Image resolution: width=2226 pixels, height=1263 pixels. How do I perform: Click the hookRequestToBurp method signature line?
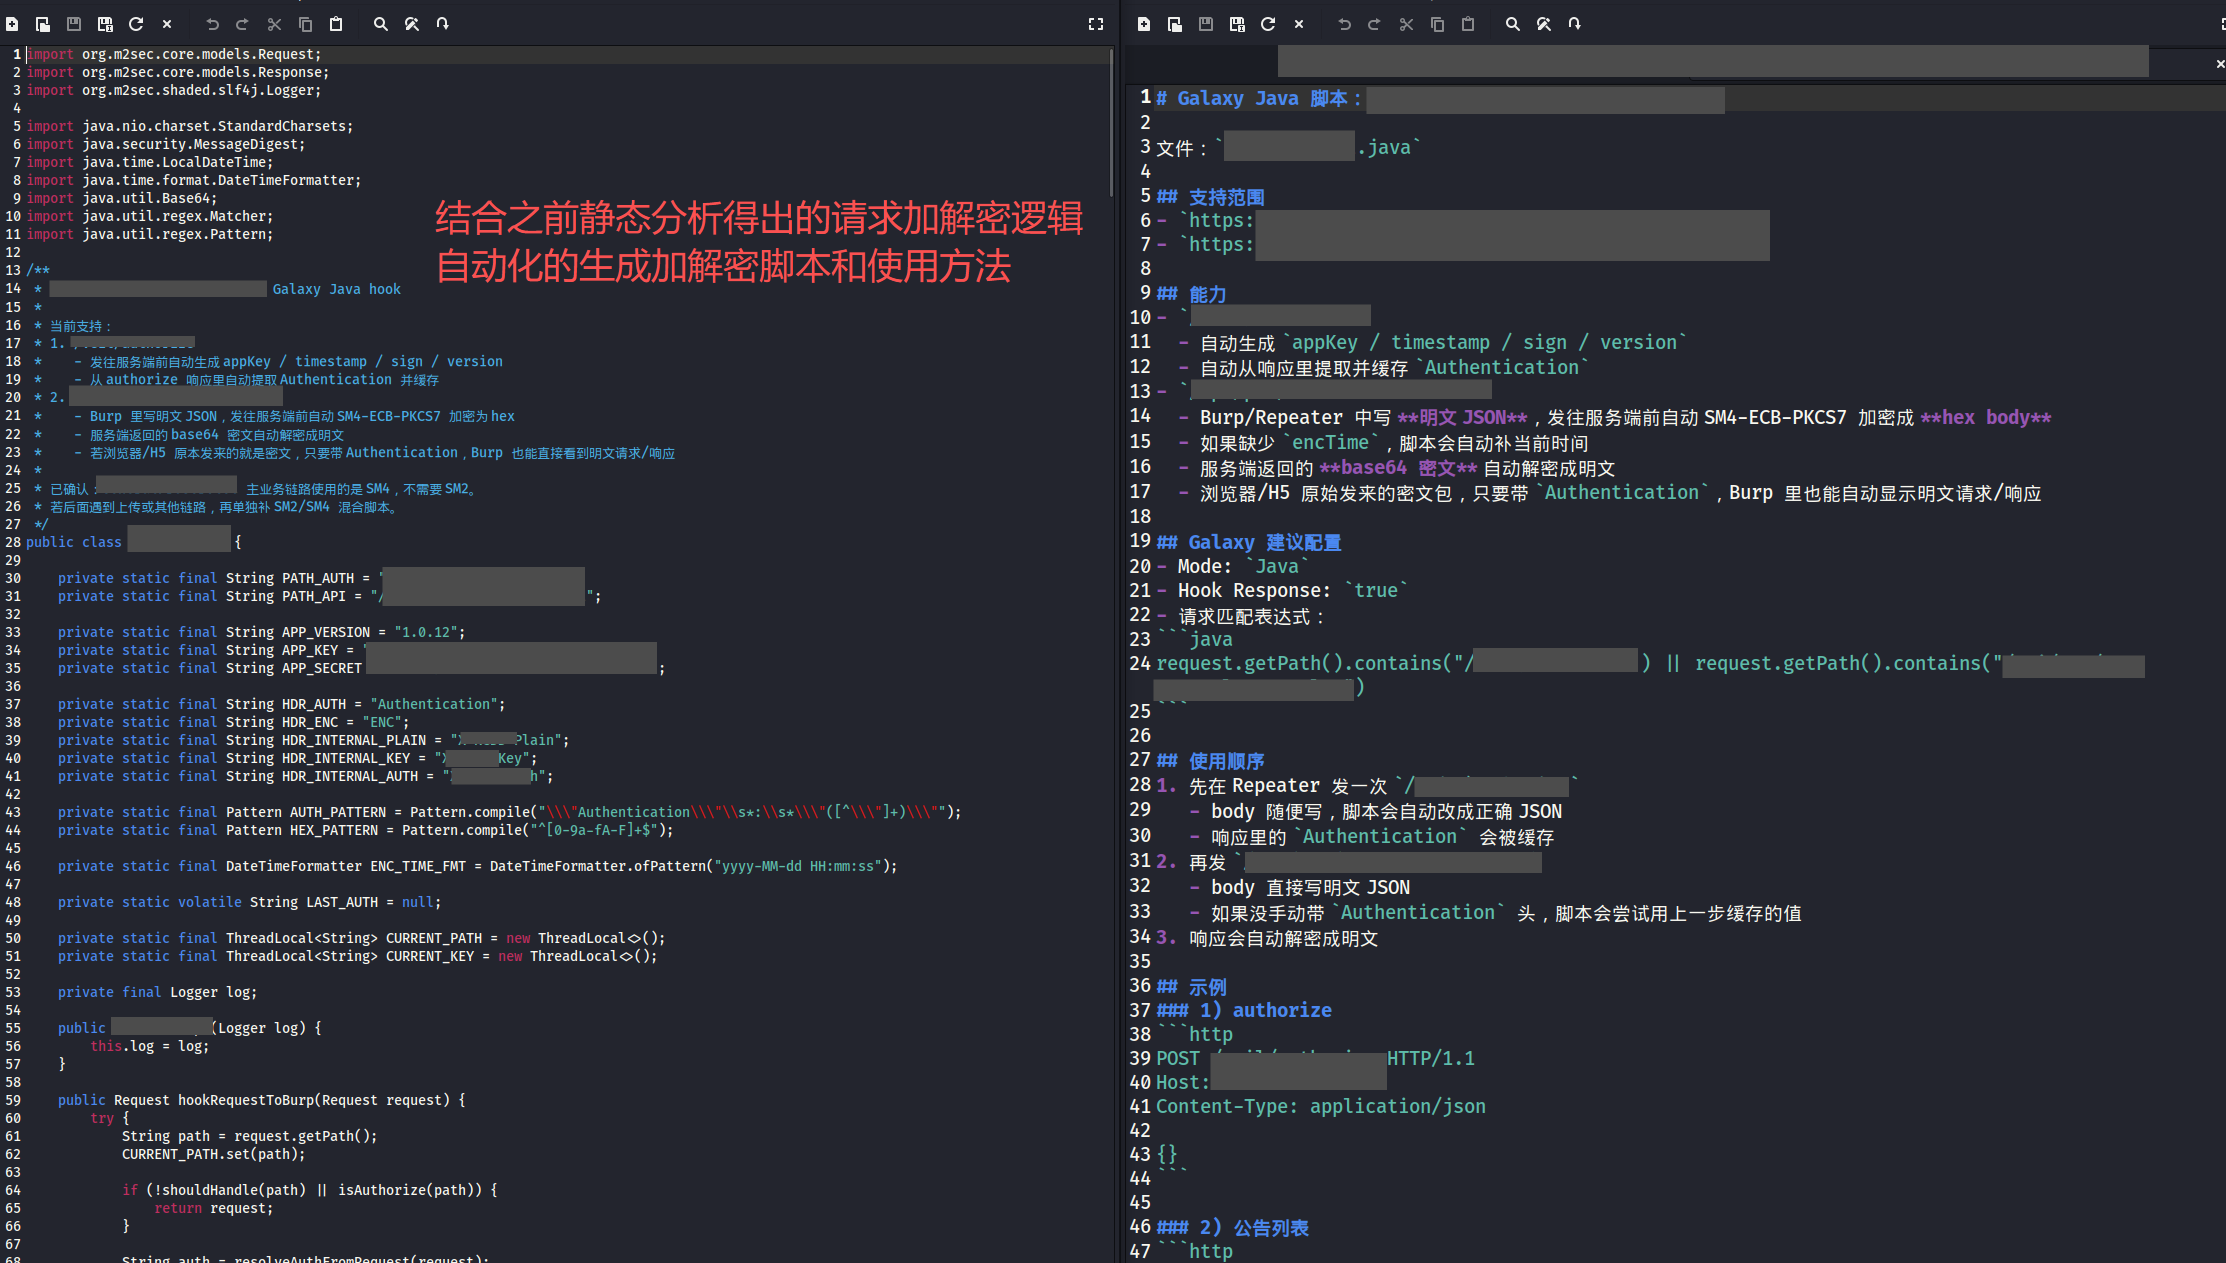(262, 1100)
